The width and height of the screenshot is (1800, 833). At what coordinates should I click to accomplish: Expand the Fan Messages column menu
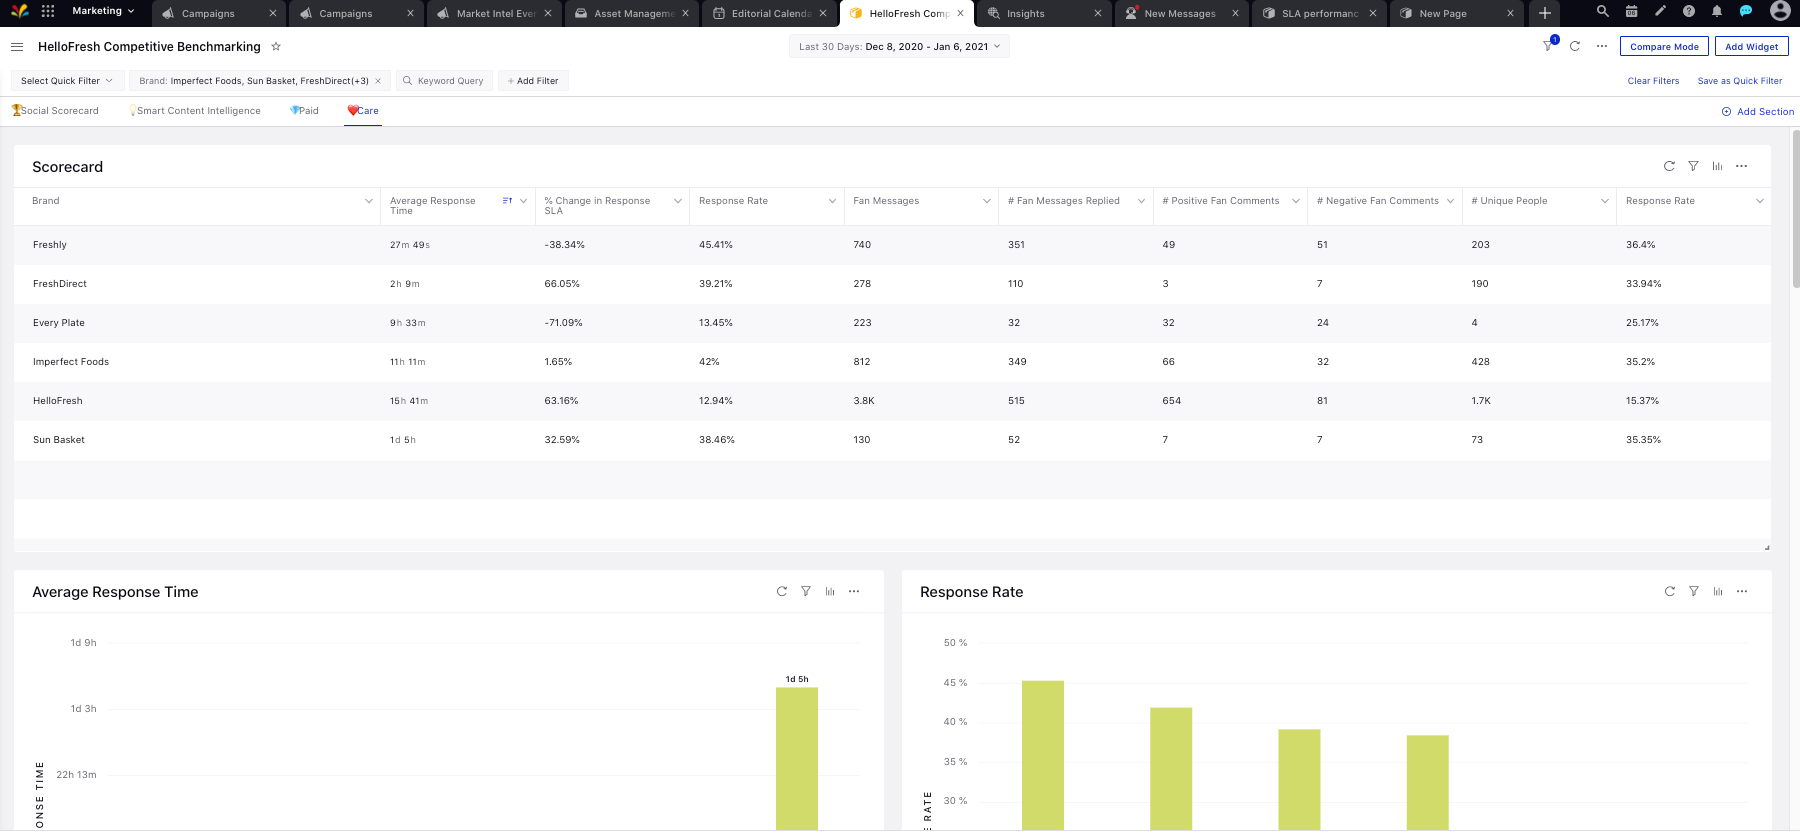(986, 201)
